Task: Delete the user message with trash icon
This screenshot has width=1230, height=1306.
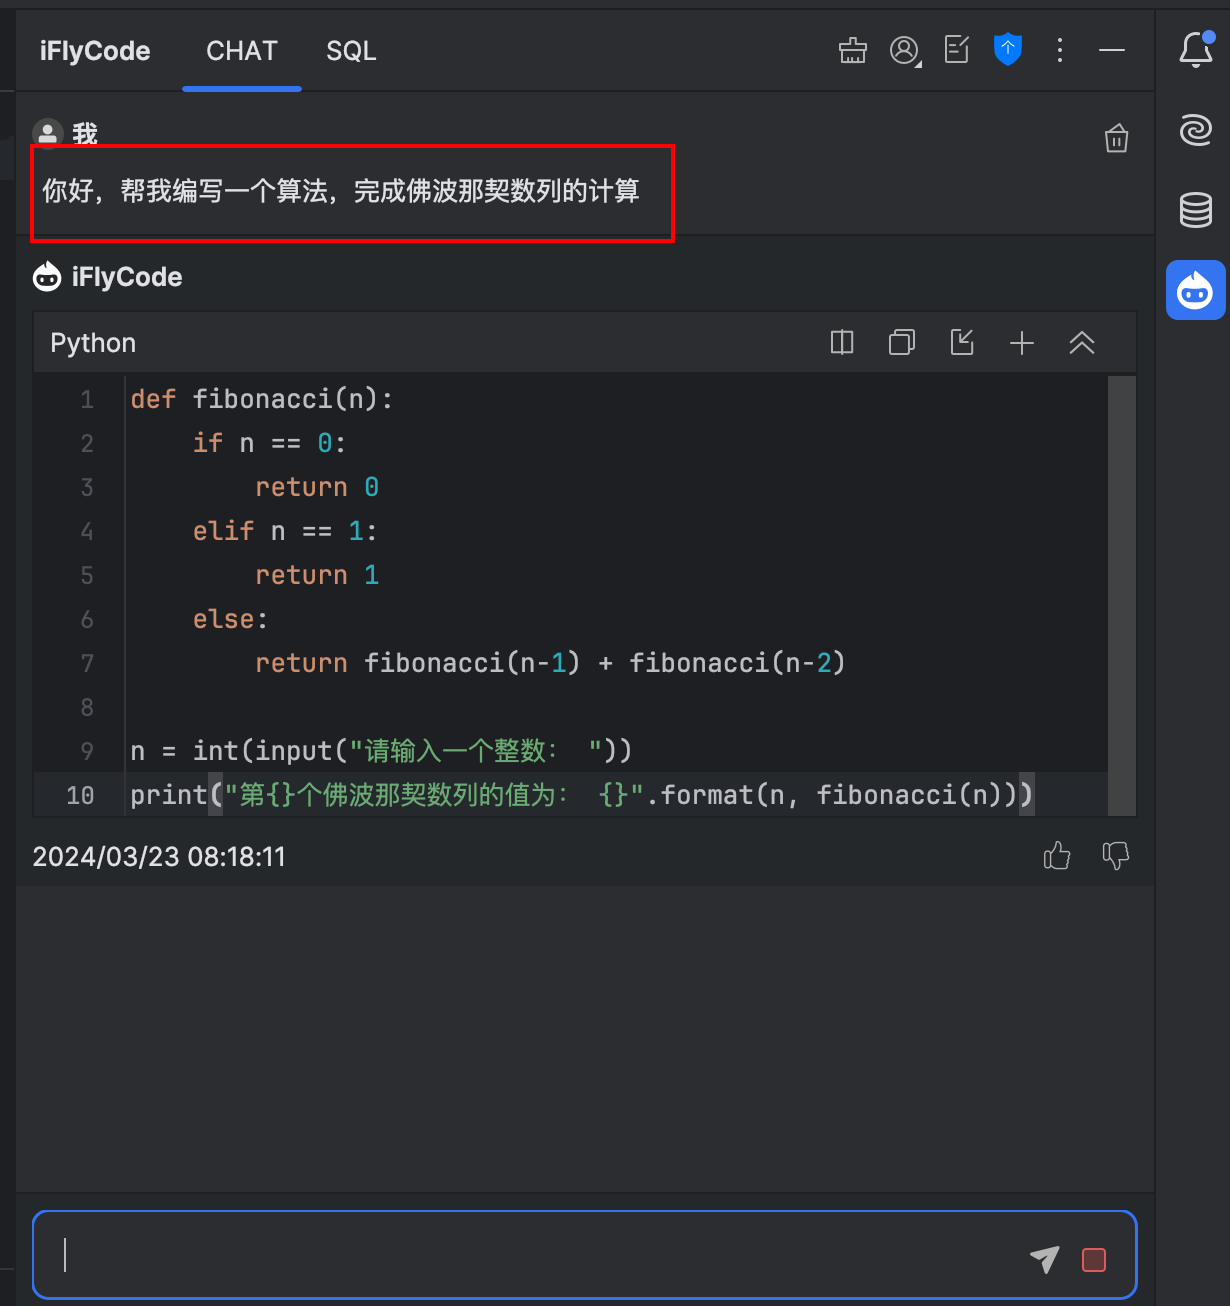Action: coord(1117,139)
